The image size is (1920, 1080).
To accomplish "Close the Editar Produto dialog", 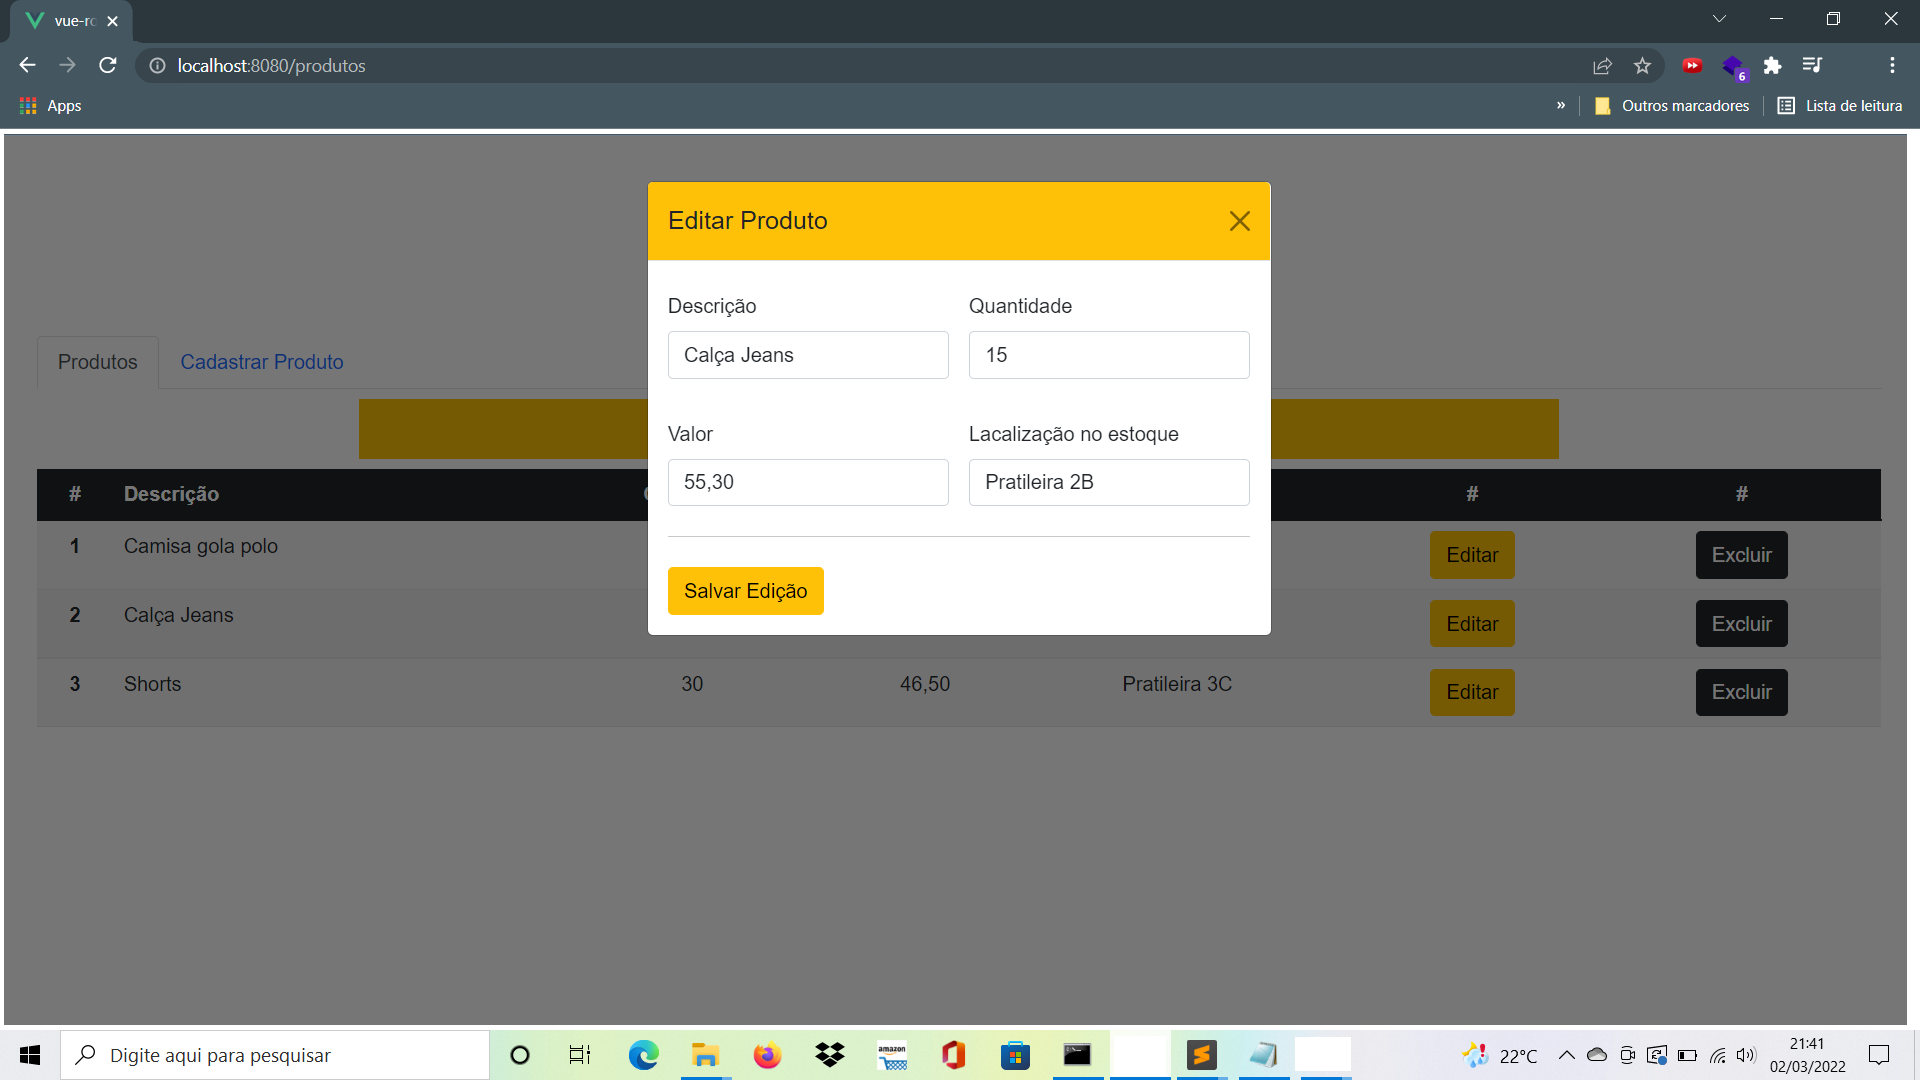I will tap(1239, 221).
